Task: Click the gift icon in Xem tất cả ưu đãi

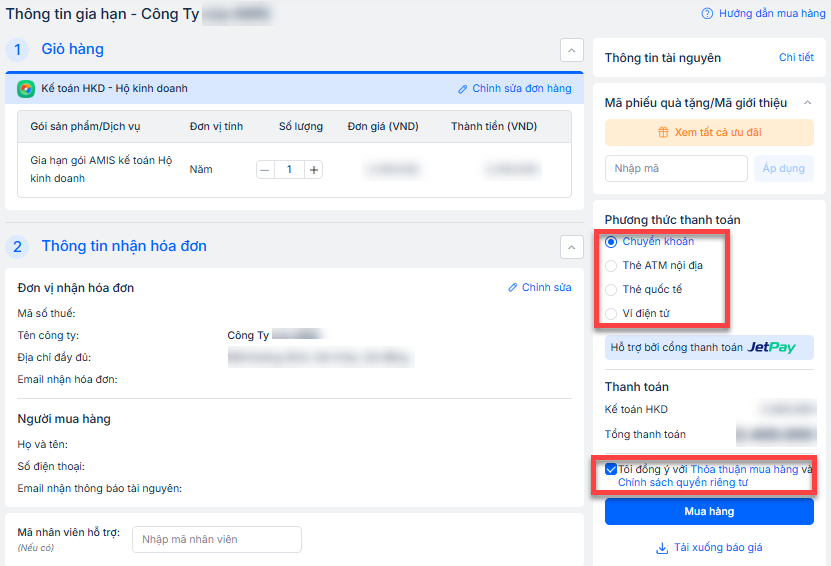Action: coord(662,133)
